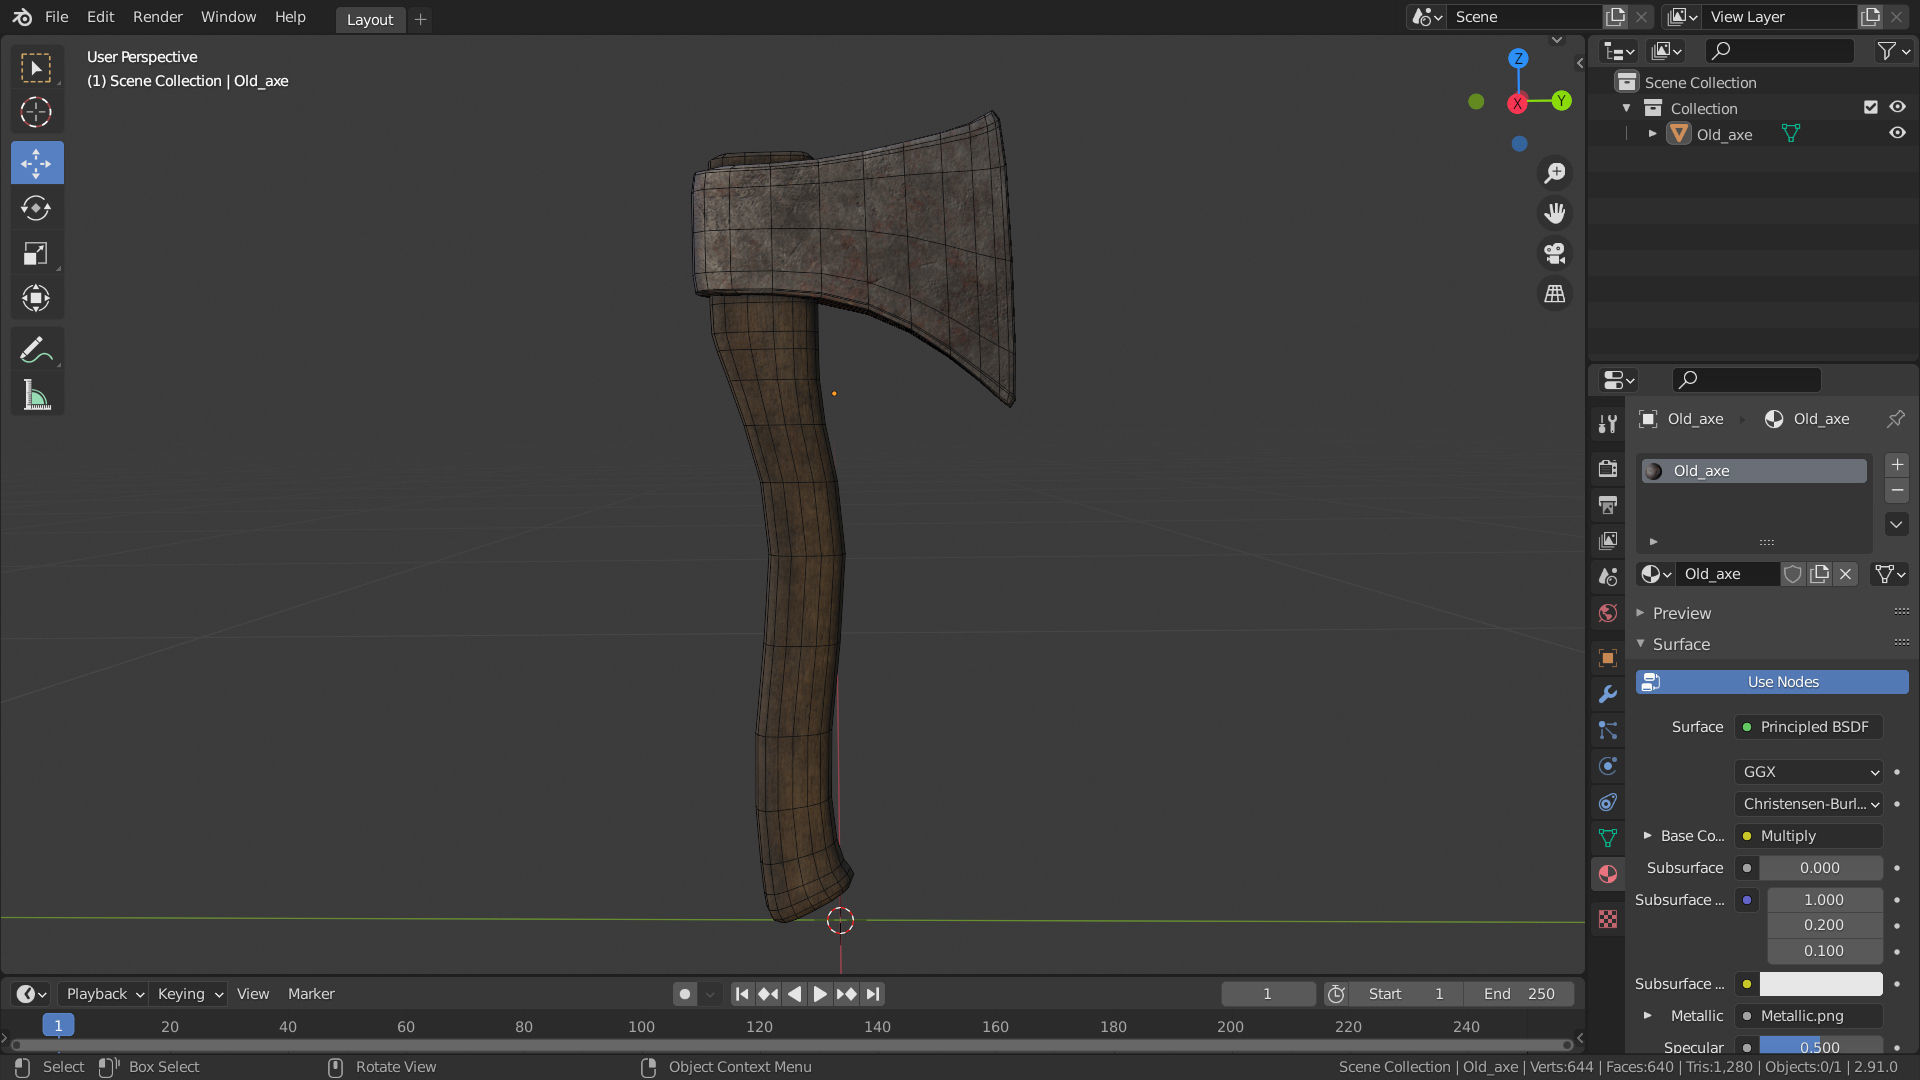This screenshot has height=1080, width=1920.
Task: Toggle camera view icon
Action: pos(1555,254)
